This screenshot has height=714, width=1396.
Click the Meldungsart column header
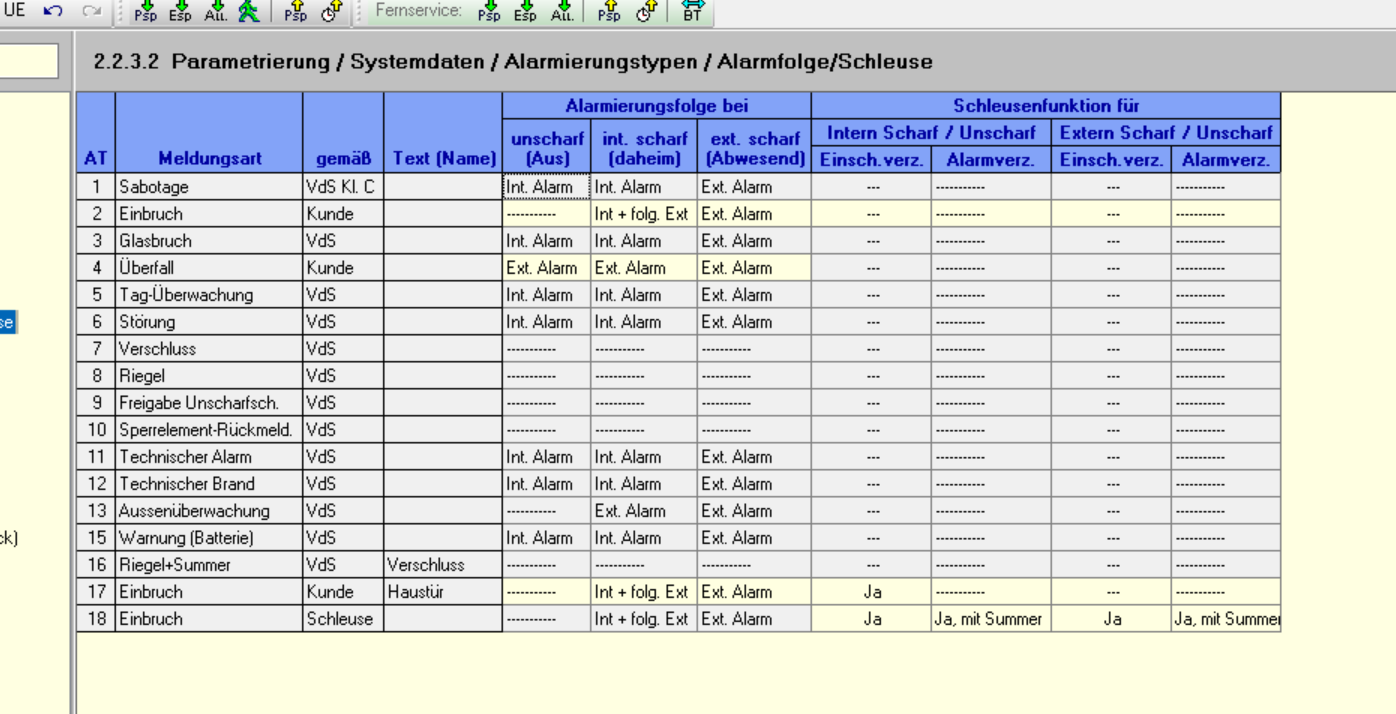pos(209,158)
